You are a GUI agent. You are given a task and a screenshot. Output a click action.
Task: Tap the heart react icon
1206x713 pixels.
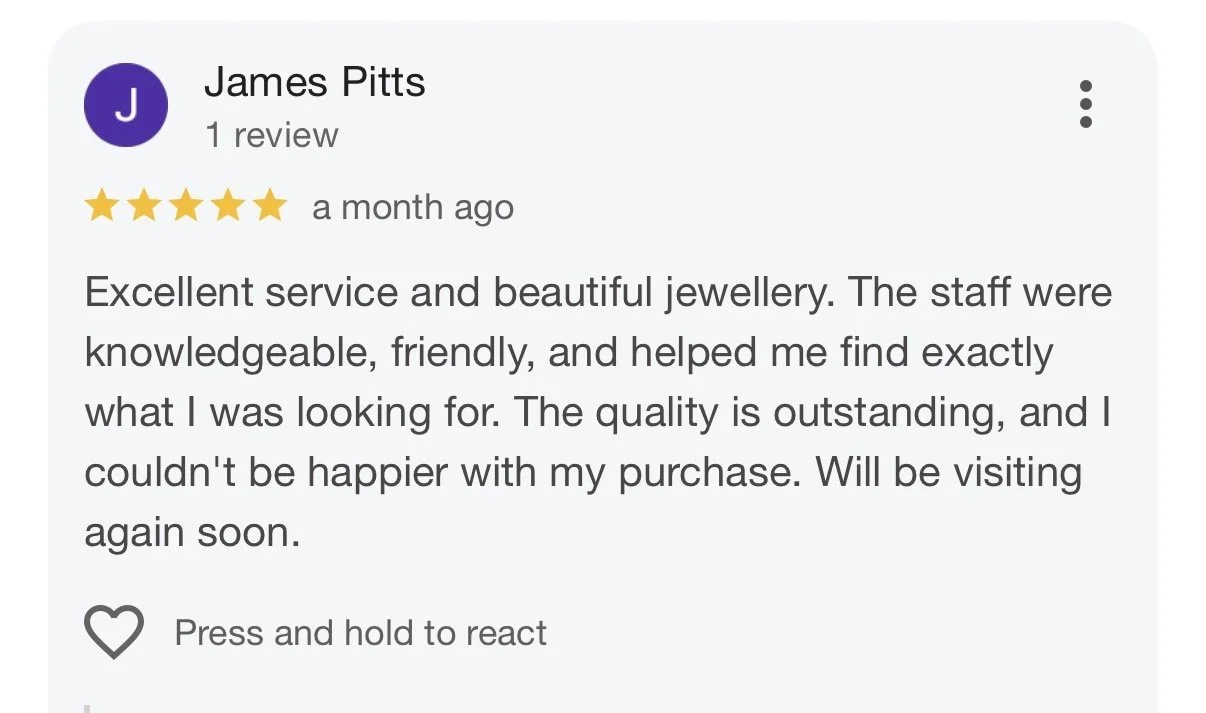[113, 632]
